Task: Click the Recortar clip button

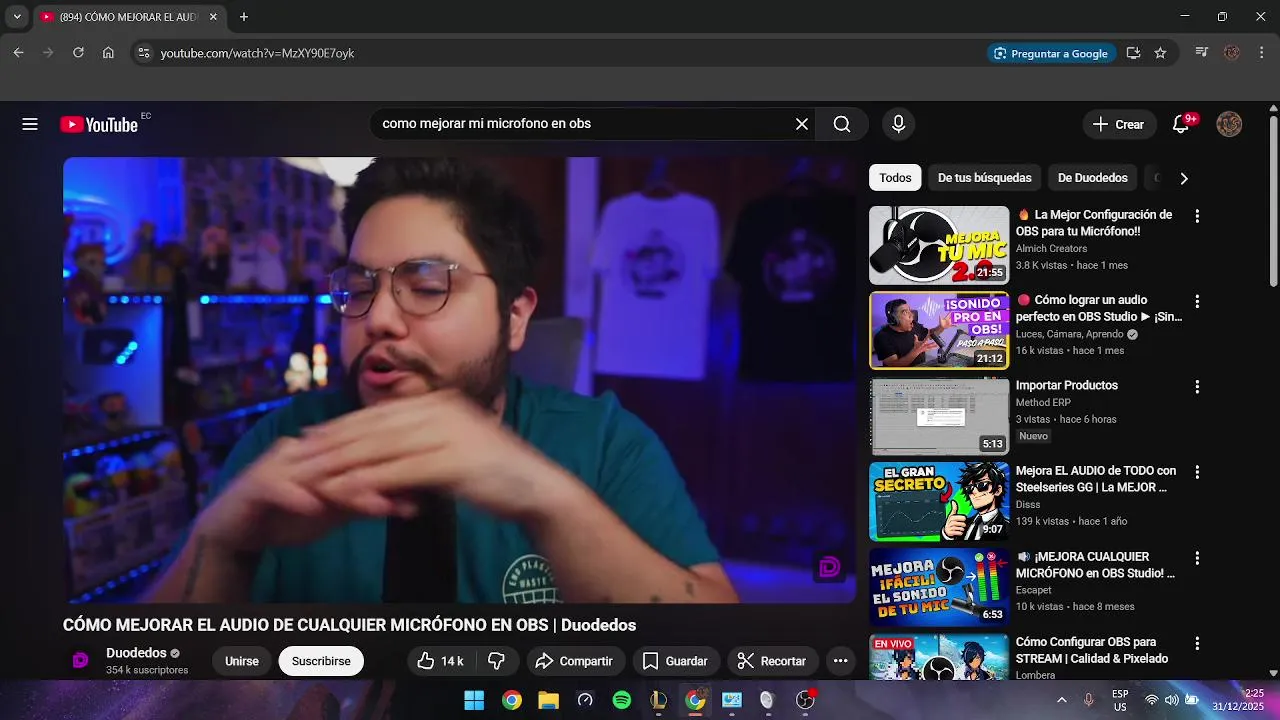Action: (x=772, y=661)
